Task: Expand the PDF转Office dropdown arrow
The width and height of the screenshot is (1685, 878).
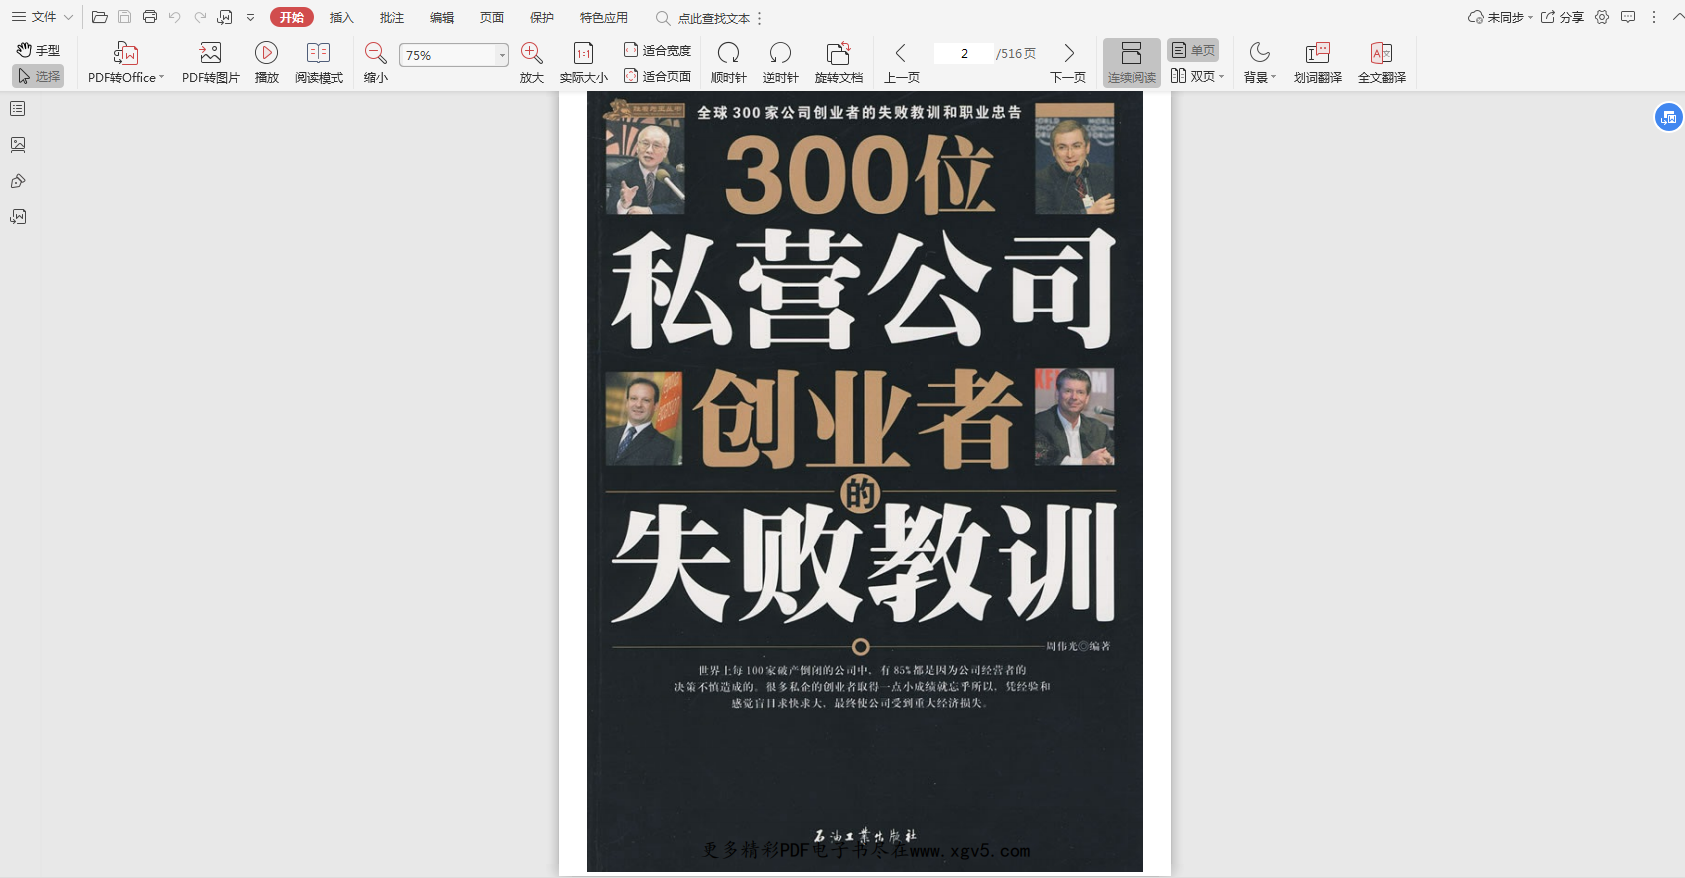Action: pos(161,77)
